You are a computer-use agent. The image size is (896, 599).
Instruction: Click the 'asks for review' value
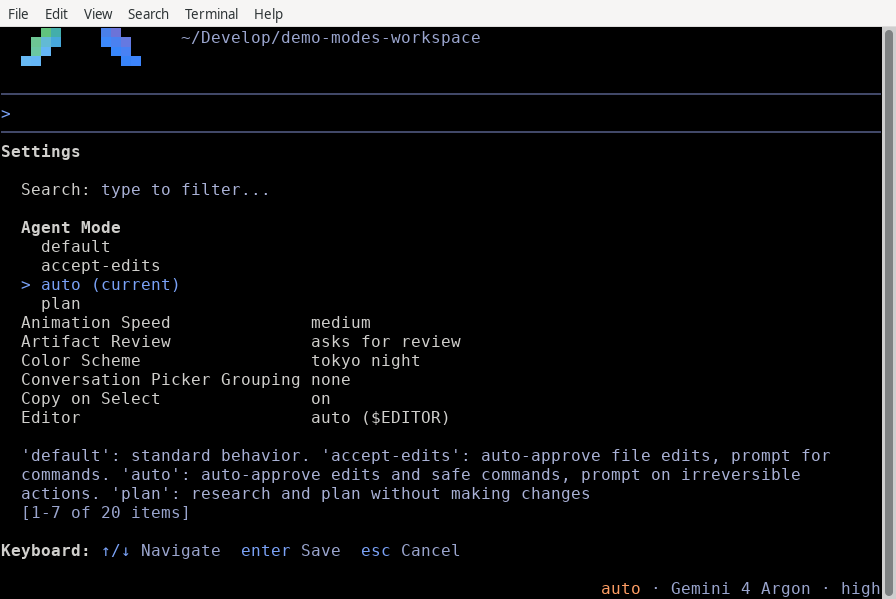click(x=386, y=342)
